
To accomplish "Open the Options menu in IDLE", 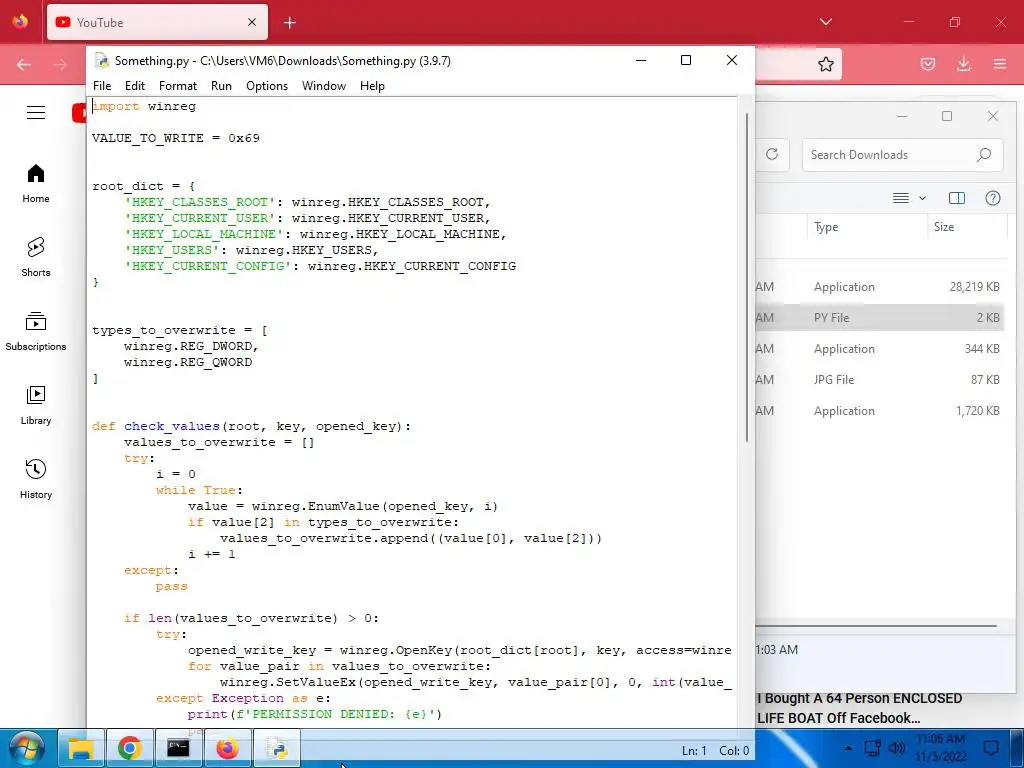I will (266, 86).
